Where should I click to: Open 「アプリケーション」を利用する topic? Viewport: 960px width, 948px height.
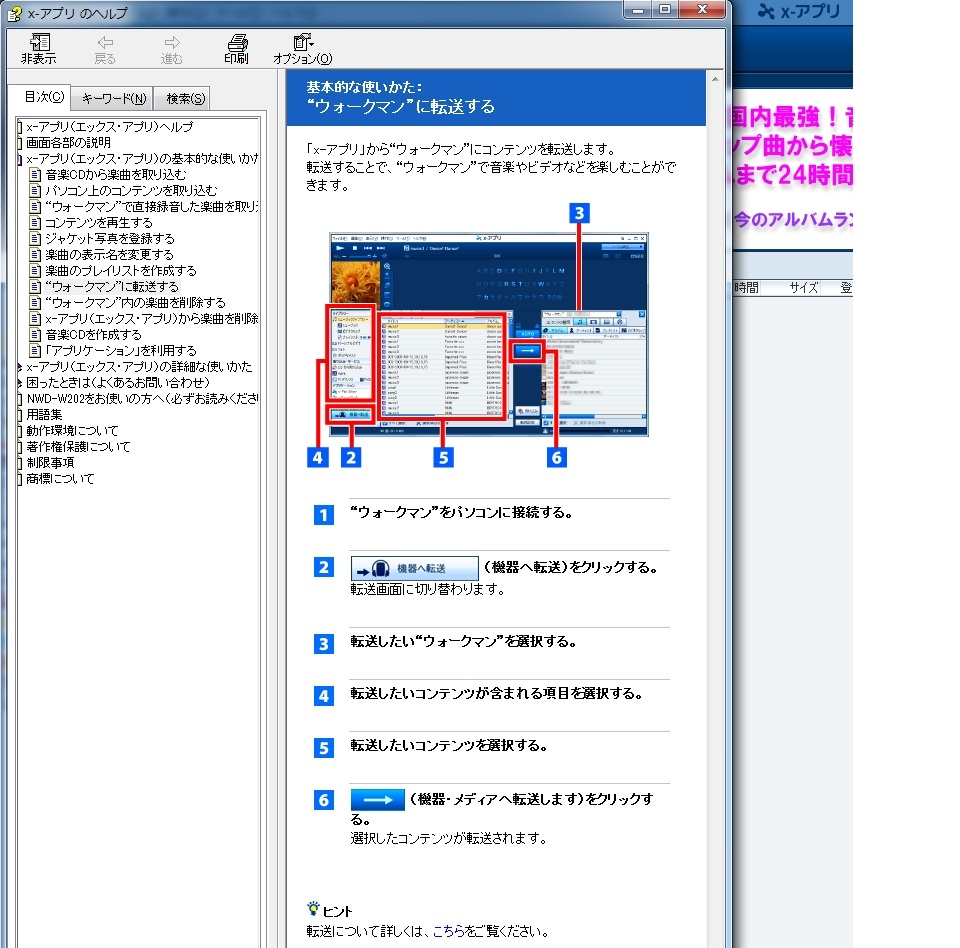click(121, 350)
